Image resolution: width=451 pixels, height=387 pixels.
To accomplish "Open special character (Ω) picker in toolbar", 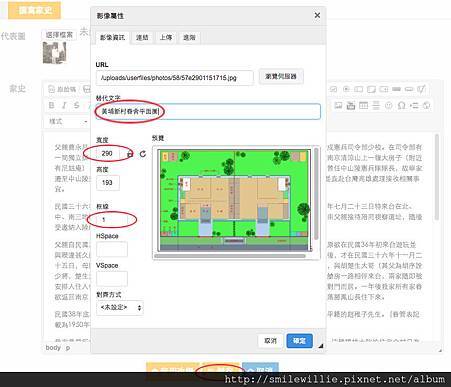I will click(401, 106).
